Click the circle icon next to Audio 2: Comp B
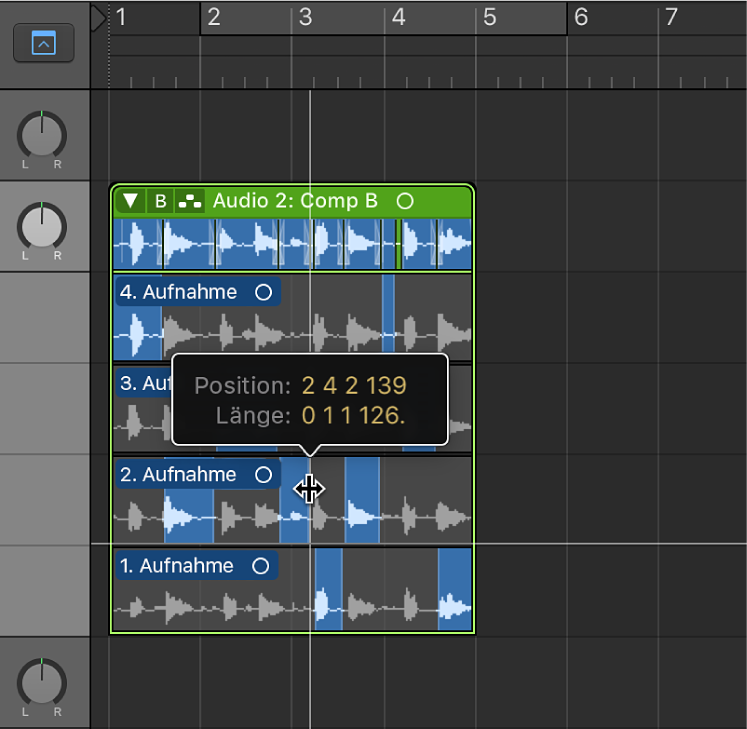747x729 pixels. pyautogui.click(x=405, y=201)
